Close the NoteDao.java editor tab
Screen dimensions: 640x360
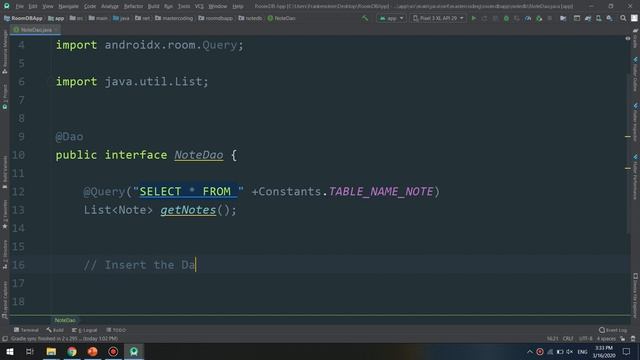tap(56, 30)
